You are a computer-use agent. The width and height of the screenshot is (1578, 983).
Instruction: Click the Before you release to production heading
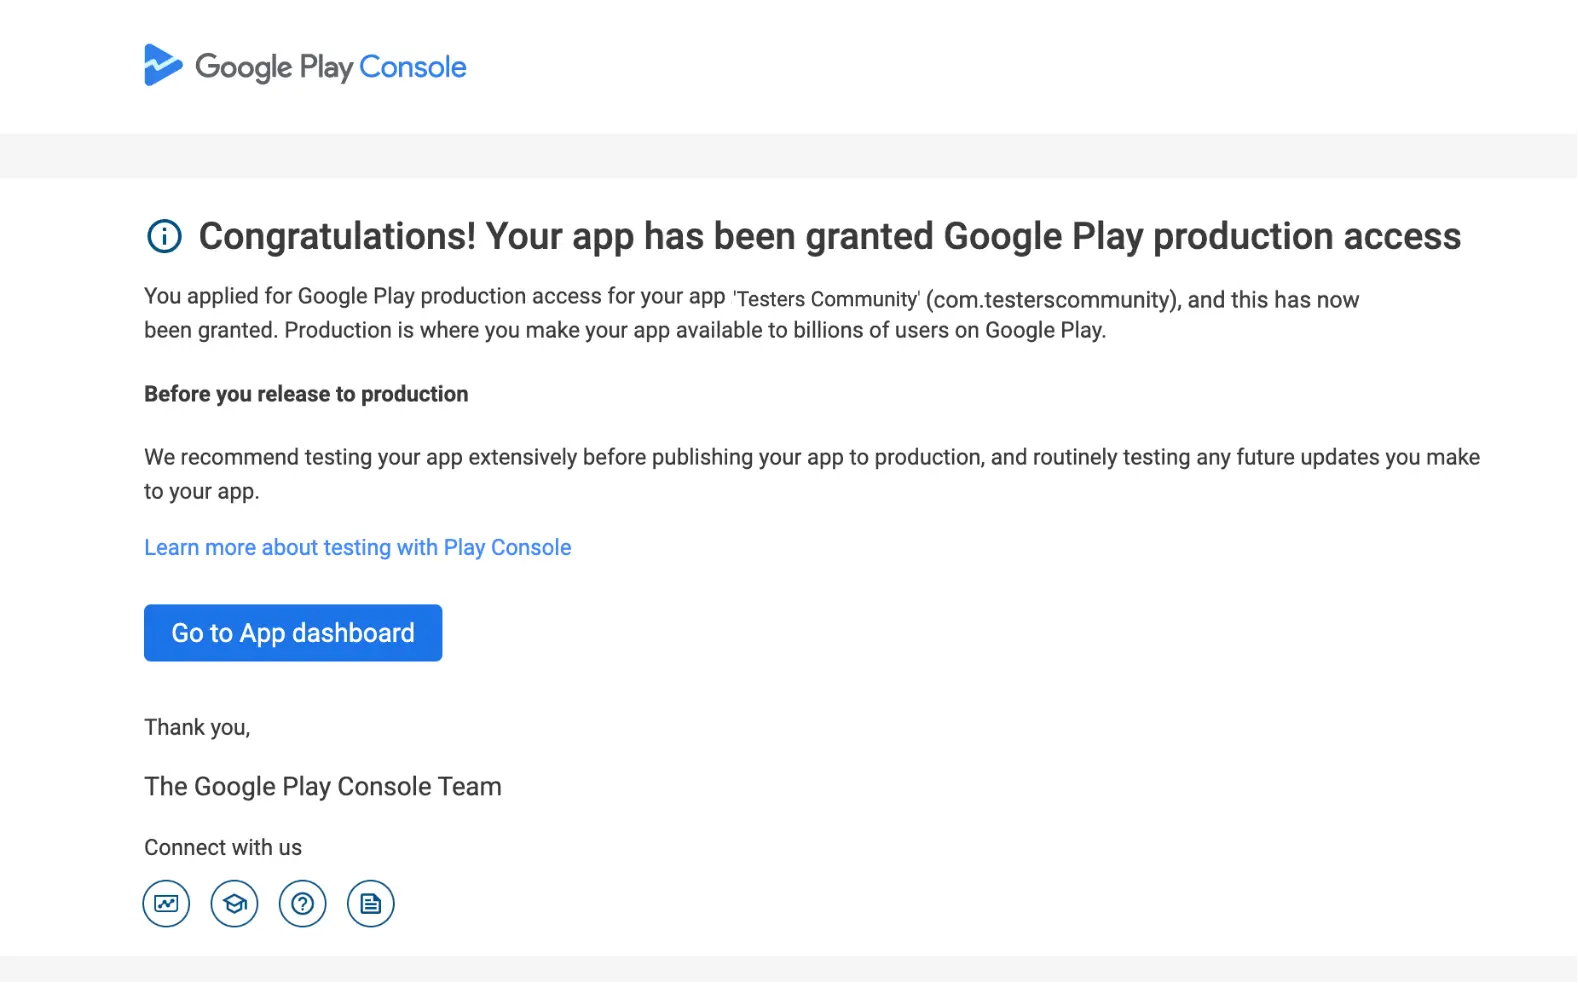pos(306,394)
